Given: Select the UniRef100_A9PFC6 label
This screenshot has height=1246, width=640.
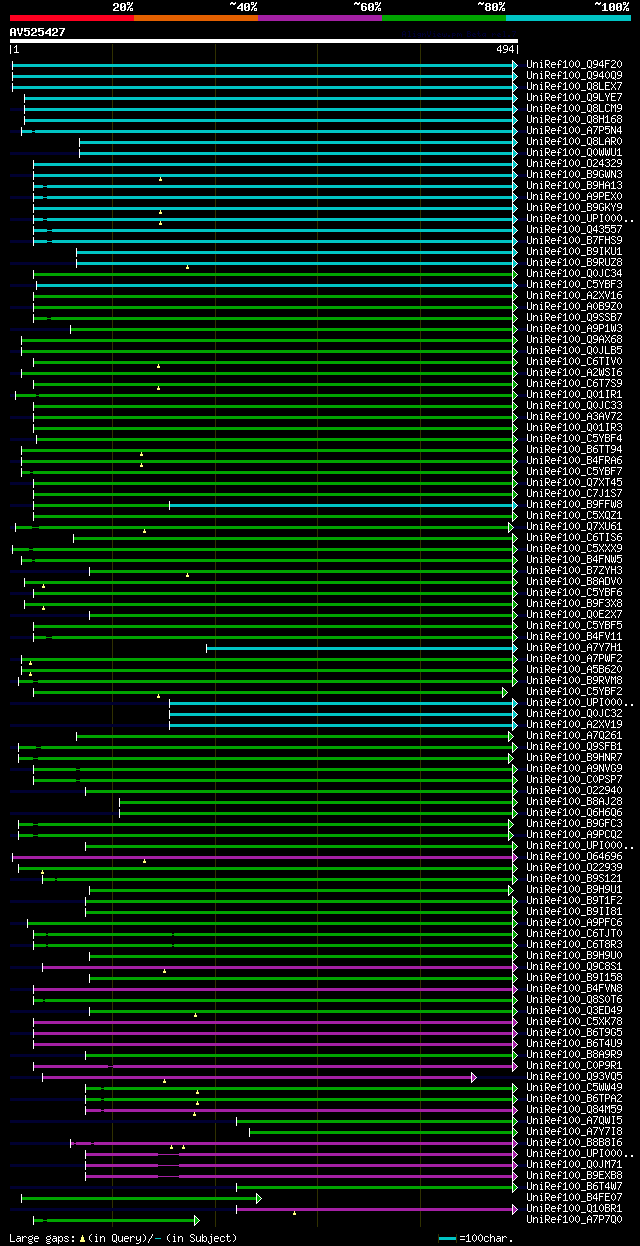Looking at the screenshot, I should pos(574,922).
